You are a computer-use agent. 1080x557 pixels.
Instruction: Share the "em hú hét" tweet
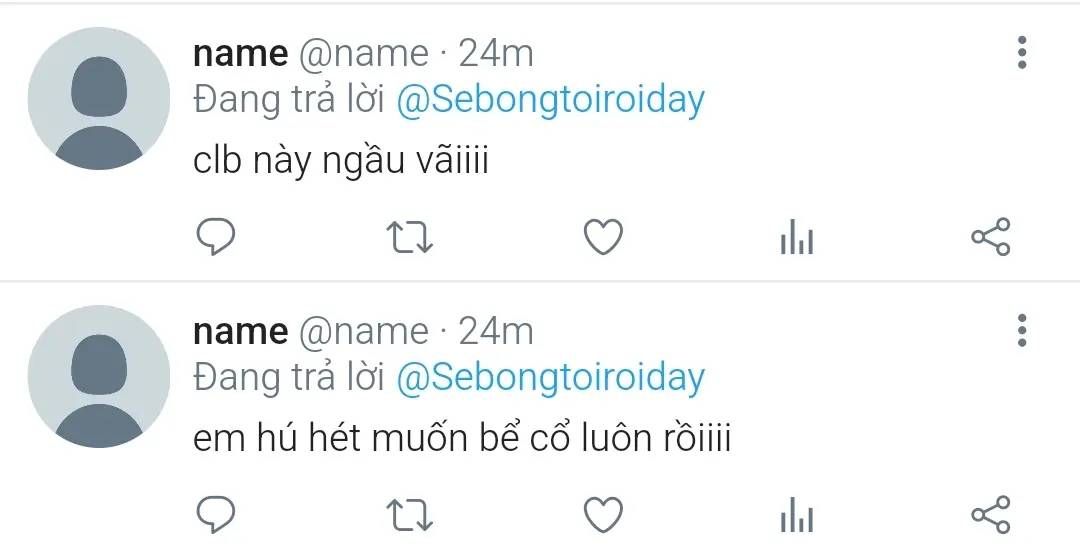point(991,514)
